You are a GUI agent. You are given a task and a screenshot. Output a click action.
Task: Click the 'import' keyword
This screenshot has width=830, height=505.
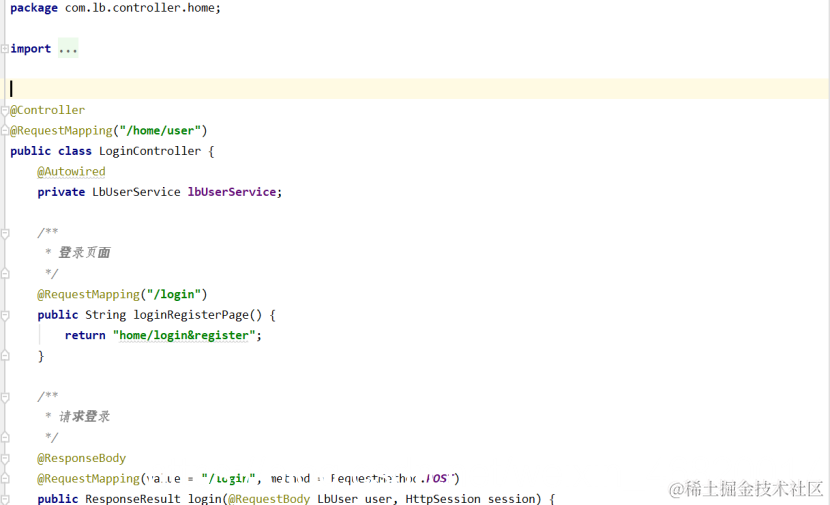tap(31, 49)
